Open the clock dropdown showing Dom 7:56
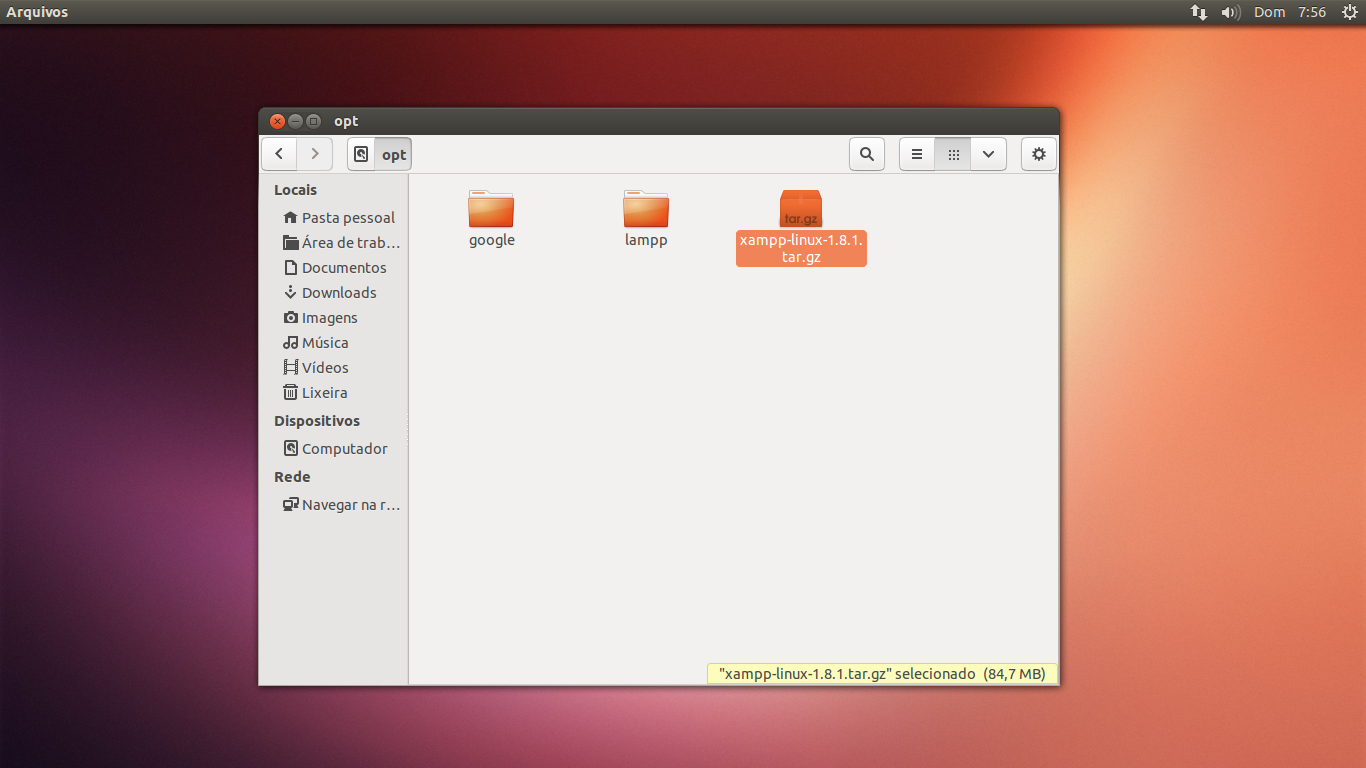The image size is (1366, 768). [1288, 12]
